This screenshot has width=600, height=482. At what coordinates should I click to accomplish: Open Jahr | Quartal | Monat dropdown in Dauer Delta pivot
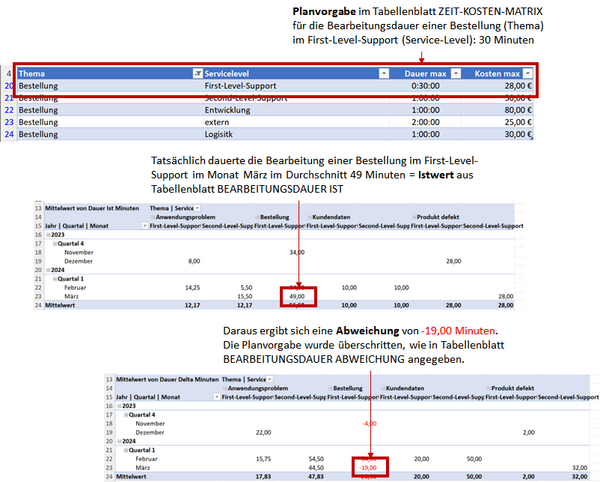(x=217, y=397)
